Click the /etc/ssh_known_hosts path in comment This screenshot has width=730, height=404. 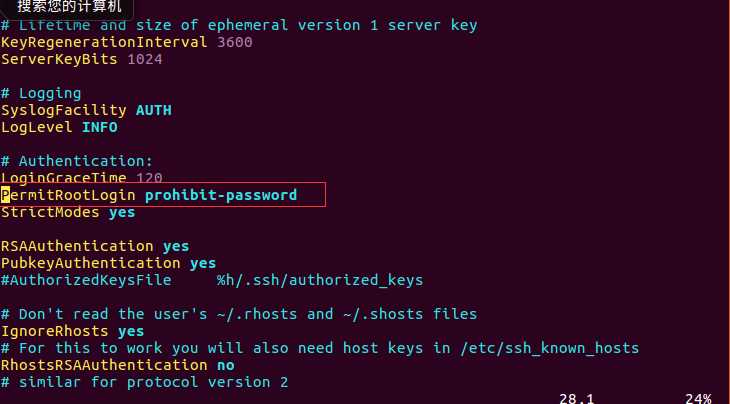[549, 348]
